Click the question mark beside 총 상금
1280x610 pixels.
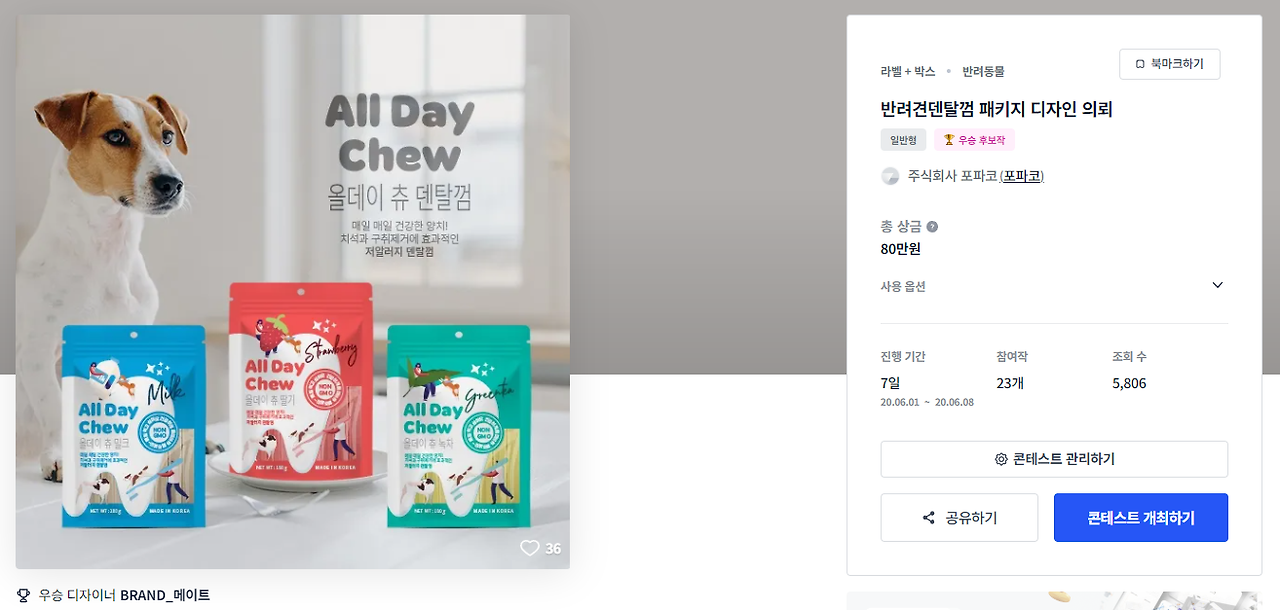click(932, 226)
